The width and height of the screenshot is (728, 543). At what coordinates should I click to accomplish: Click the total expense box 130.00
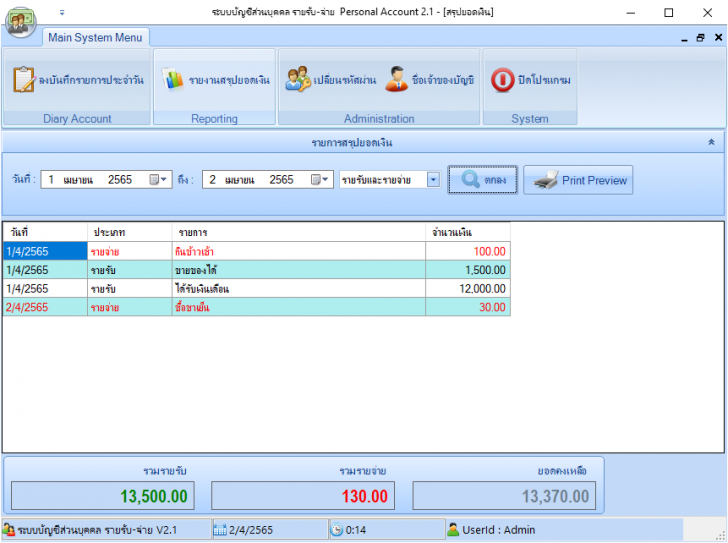(x=303, y=496)
